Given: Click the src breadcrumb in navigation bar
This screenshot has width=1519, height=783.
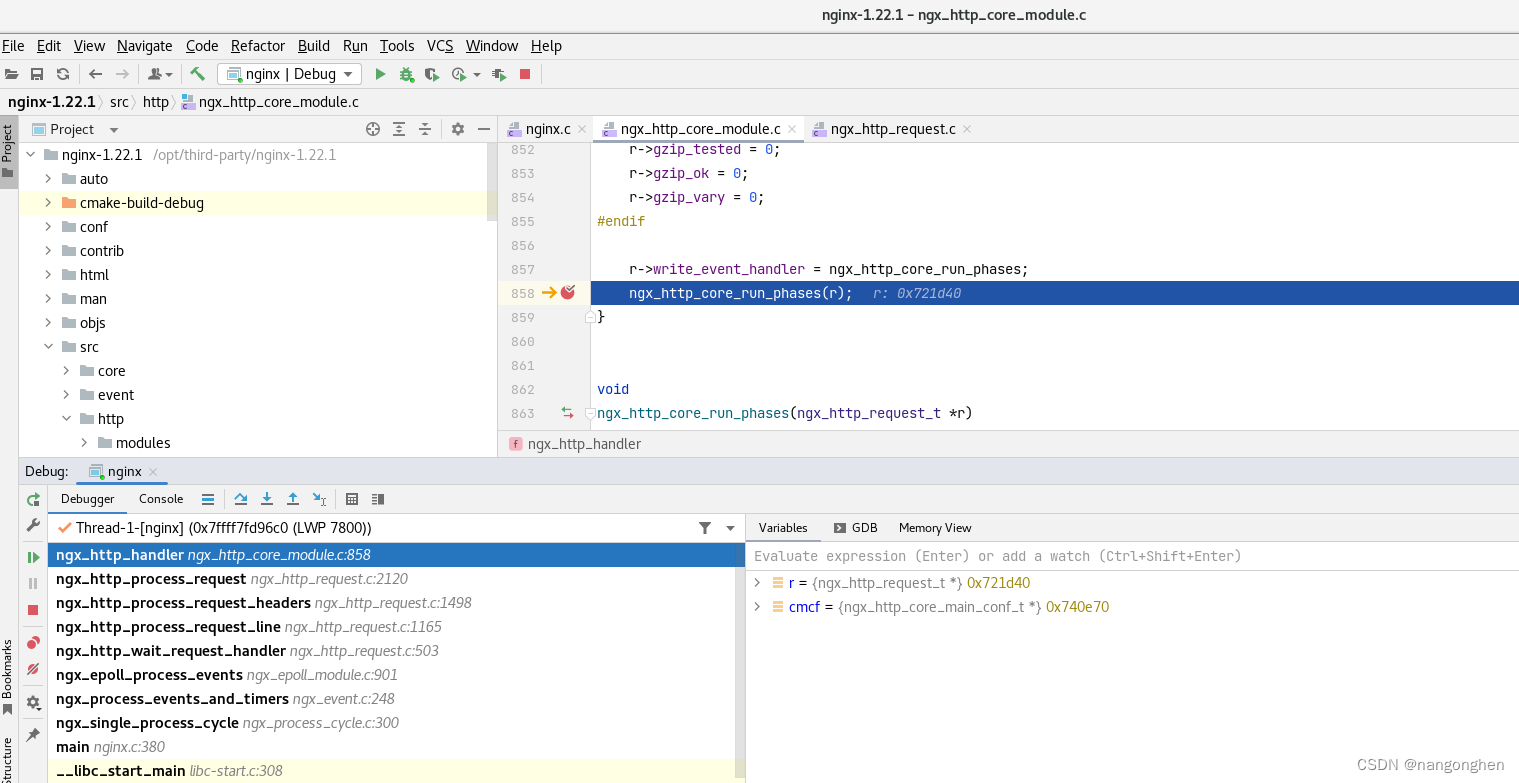Looking at the screenshot, I should [119, 102].
